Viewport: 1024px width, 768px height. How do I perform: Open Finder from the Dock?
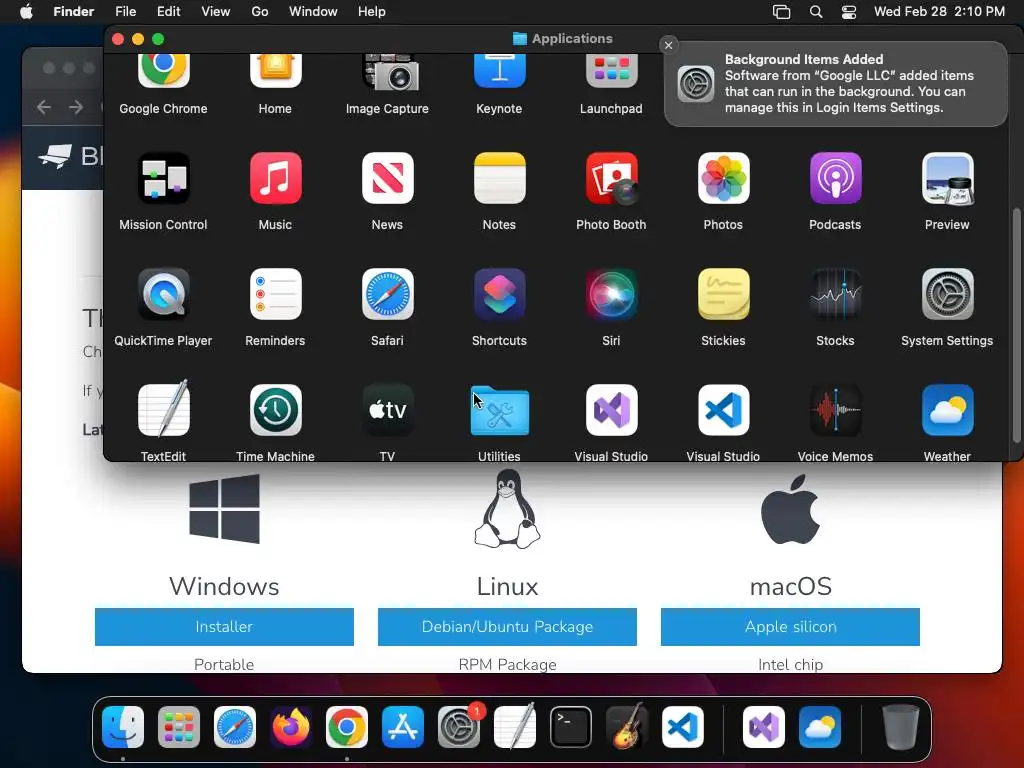[x=123, y=727]
